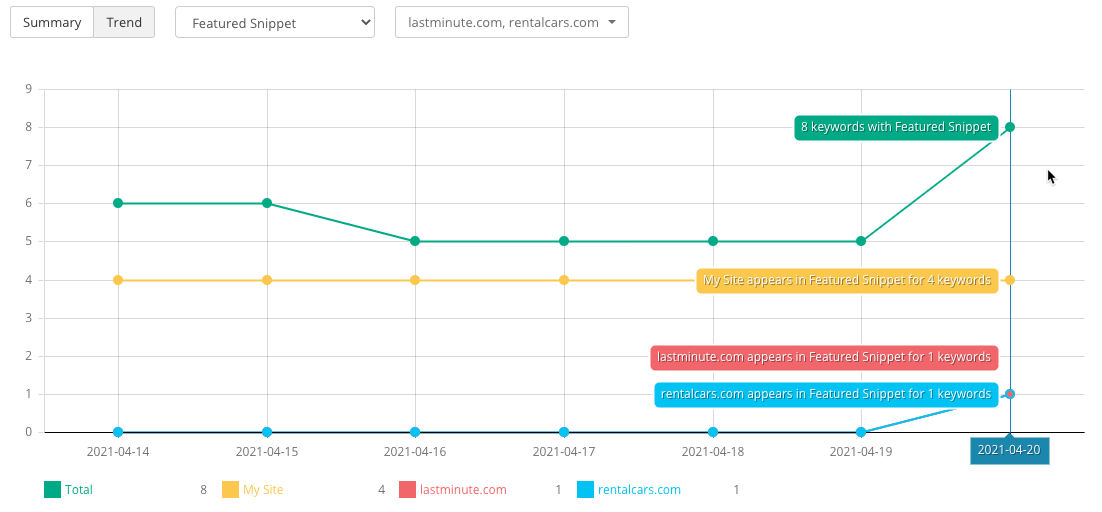Click the caret arrow in competitor dropdown
Image resolution: width=1102 pixels, height=512 pixels.
click(611, 22)
